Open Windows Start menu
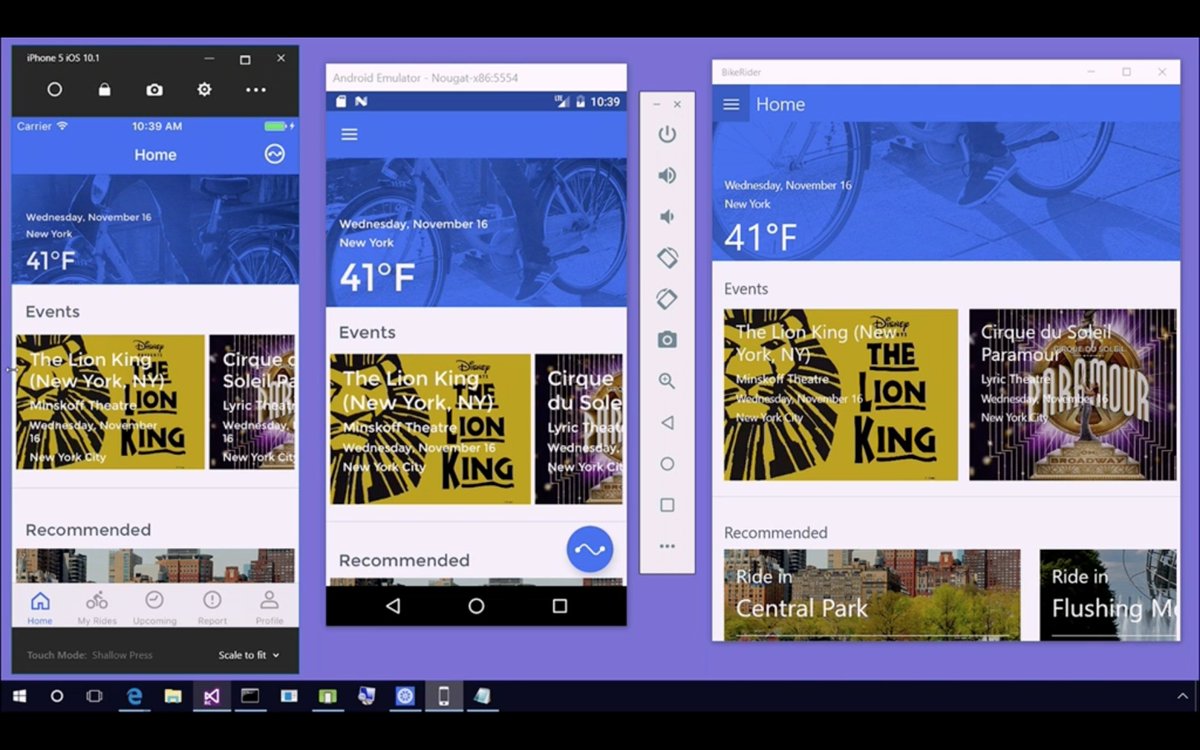Image resolution: width=1200 pixels, height=750 pixels. [x=19, y=696]
